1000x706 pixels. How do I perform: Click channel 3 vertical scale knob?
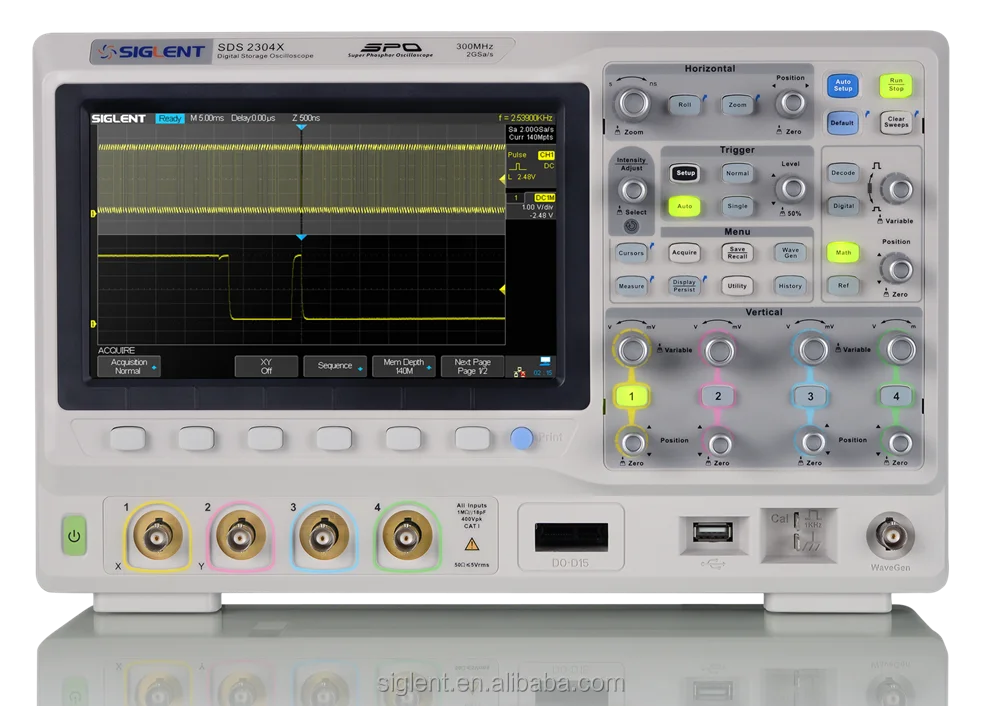pyautogui.click(x=812, y=349)
